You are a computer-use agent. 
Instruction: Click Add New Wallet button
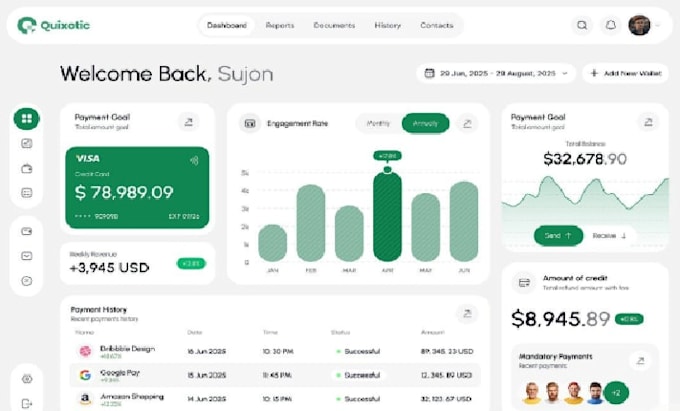coord(625,73)
